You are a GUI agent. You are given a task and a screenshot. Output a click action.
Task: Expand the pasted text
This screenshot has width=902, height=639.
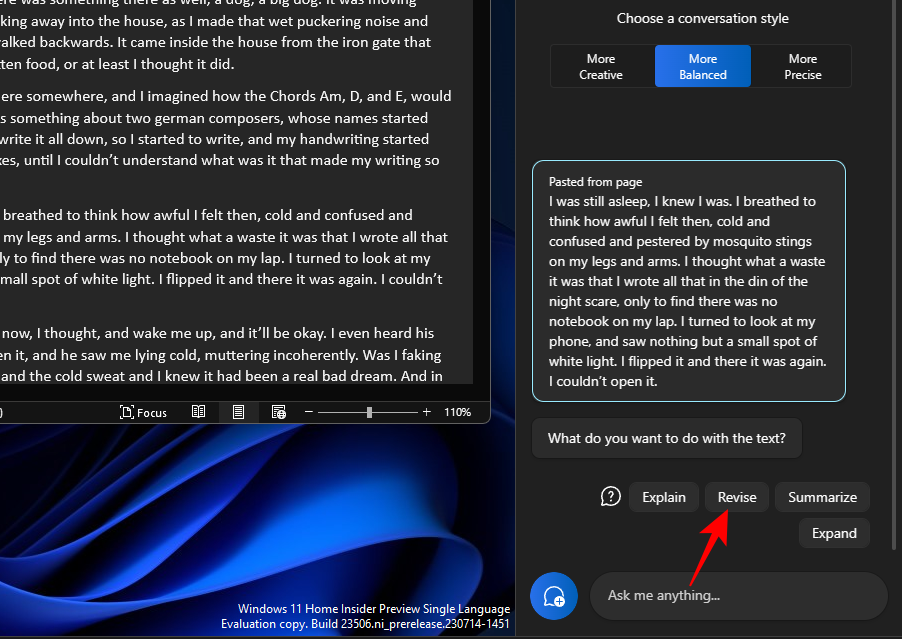point(834,533)
